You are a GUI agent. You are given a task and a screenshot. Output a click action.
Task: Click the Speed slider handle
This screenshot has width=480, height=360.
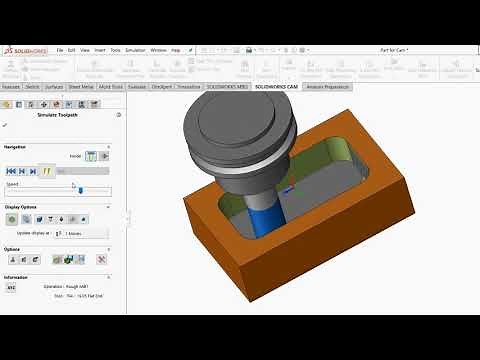point(80,190)
